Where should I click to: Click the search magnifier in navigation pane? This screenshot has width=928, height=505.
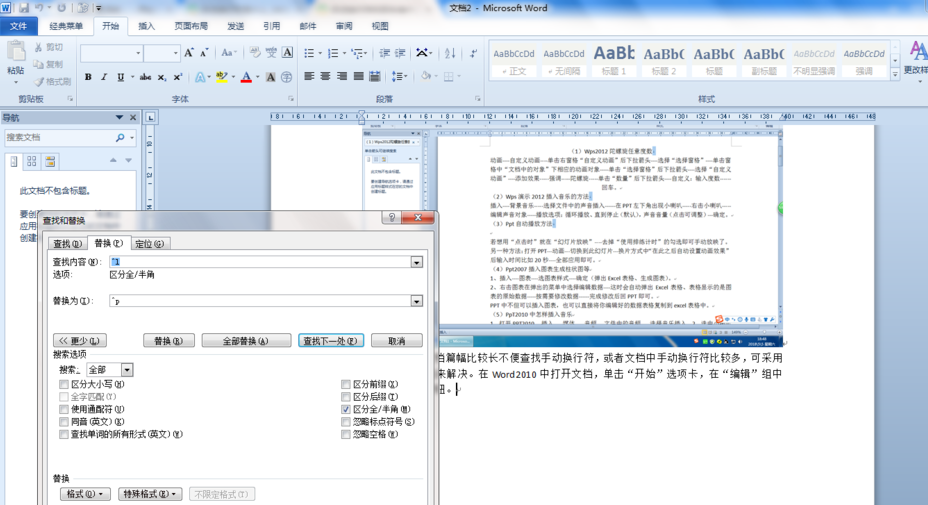120,137
